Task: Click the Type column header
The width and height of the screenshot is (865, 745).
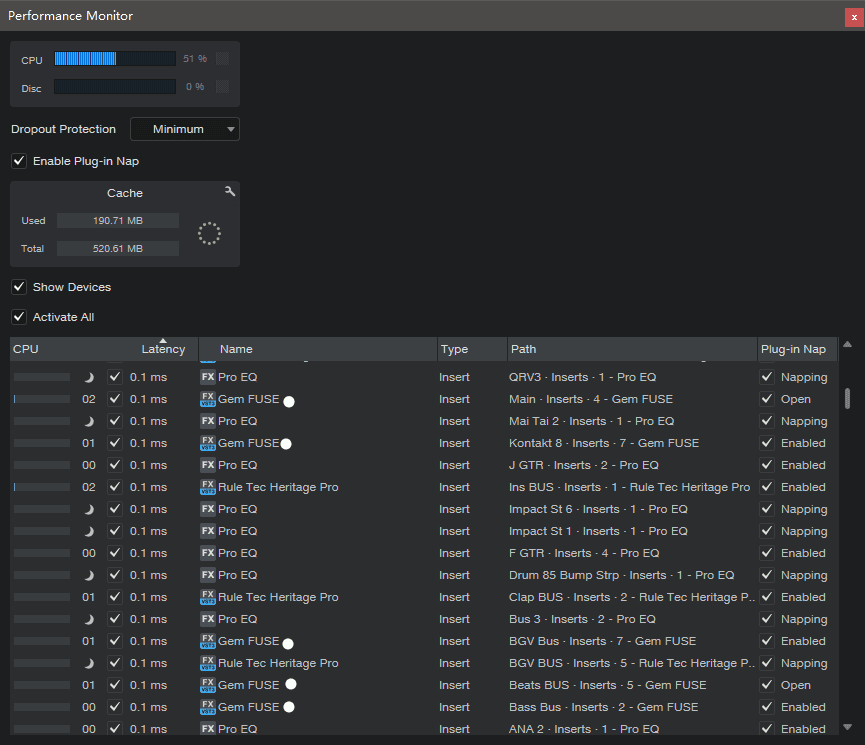Action: click(x=454, y=349)
